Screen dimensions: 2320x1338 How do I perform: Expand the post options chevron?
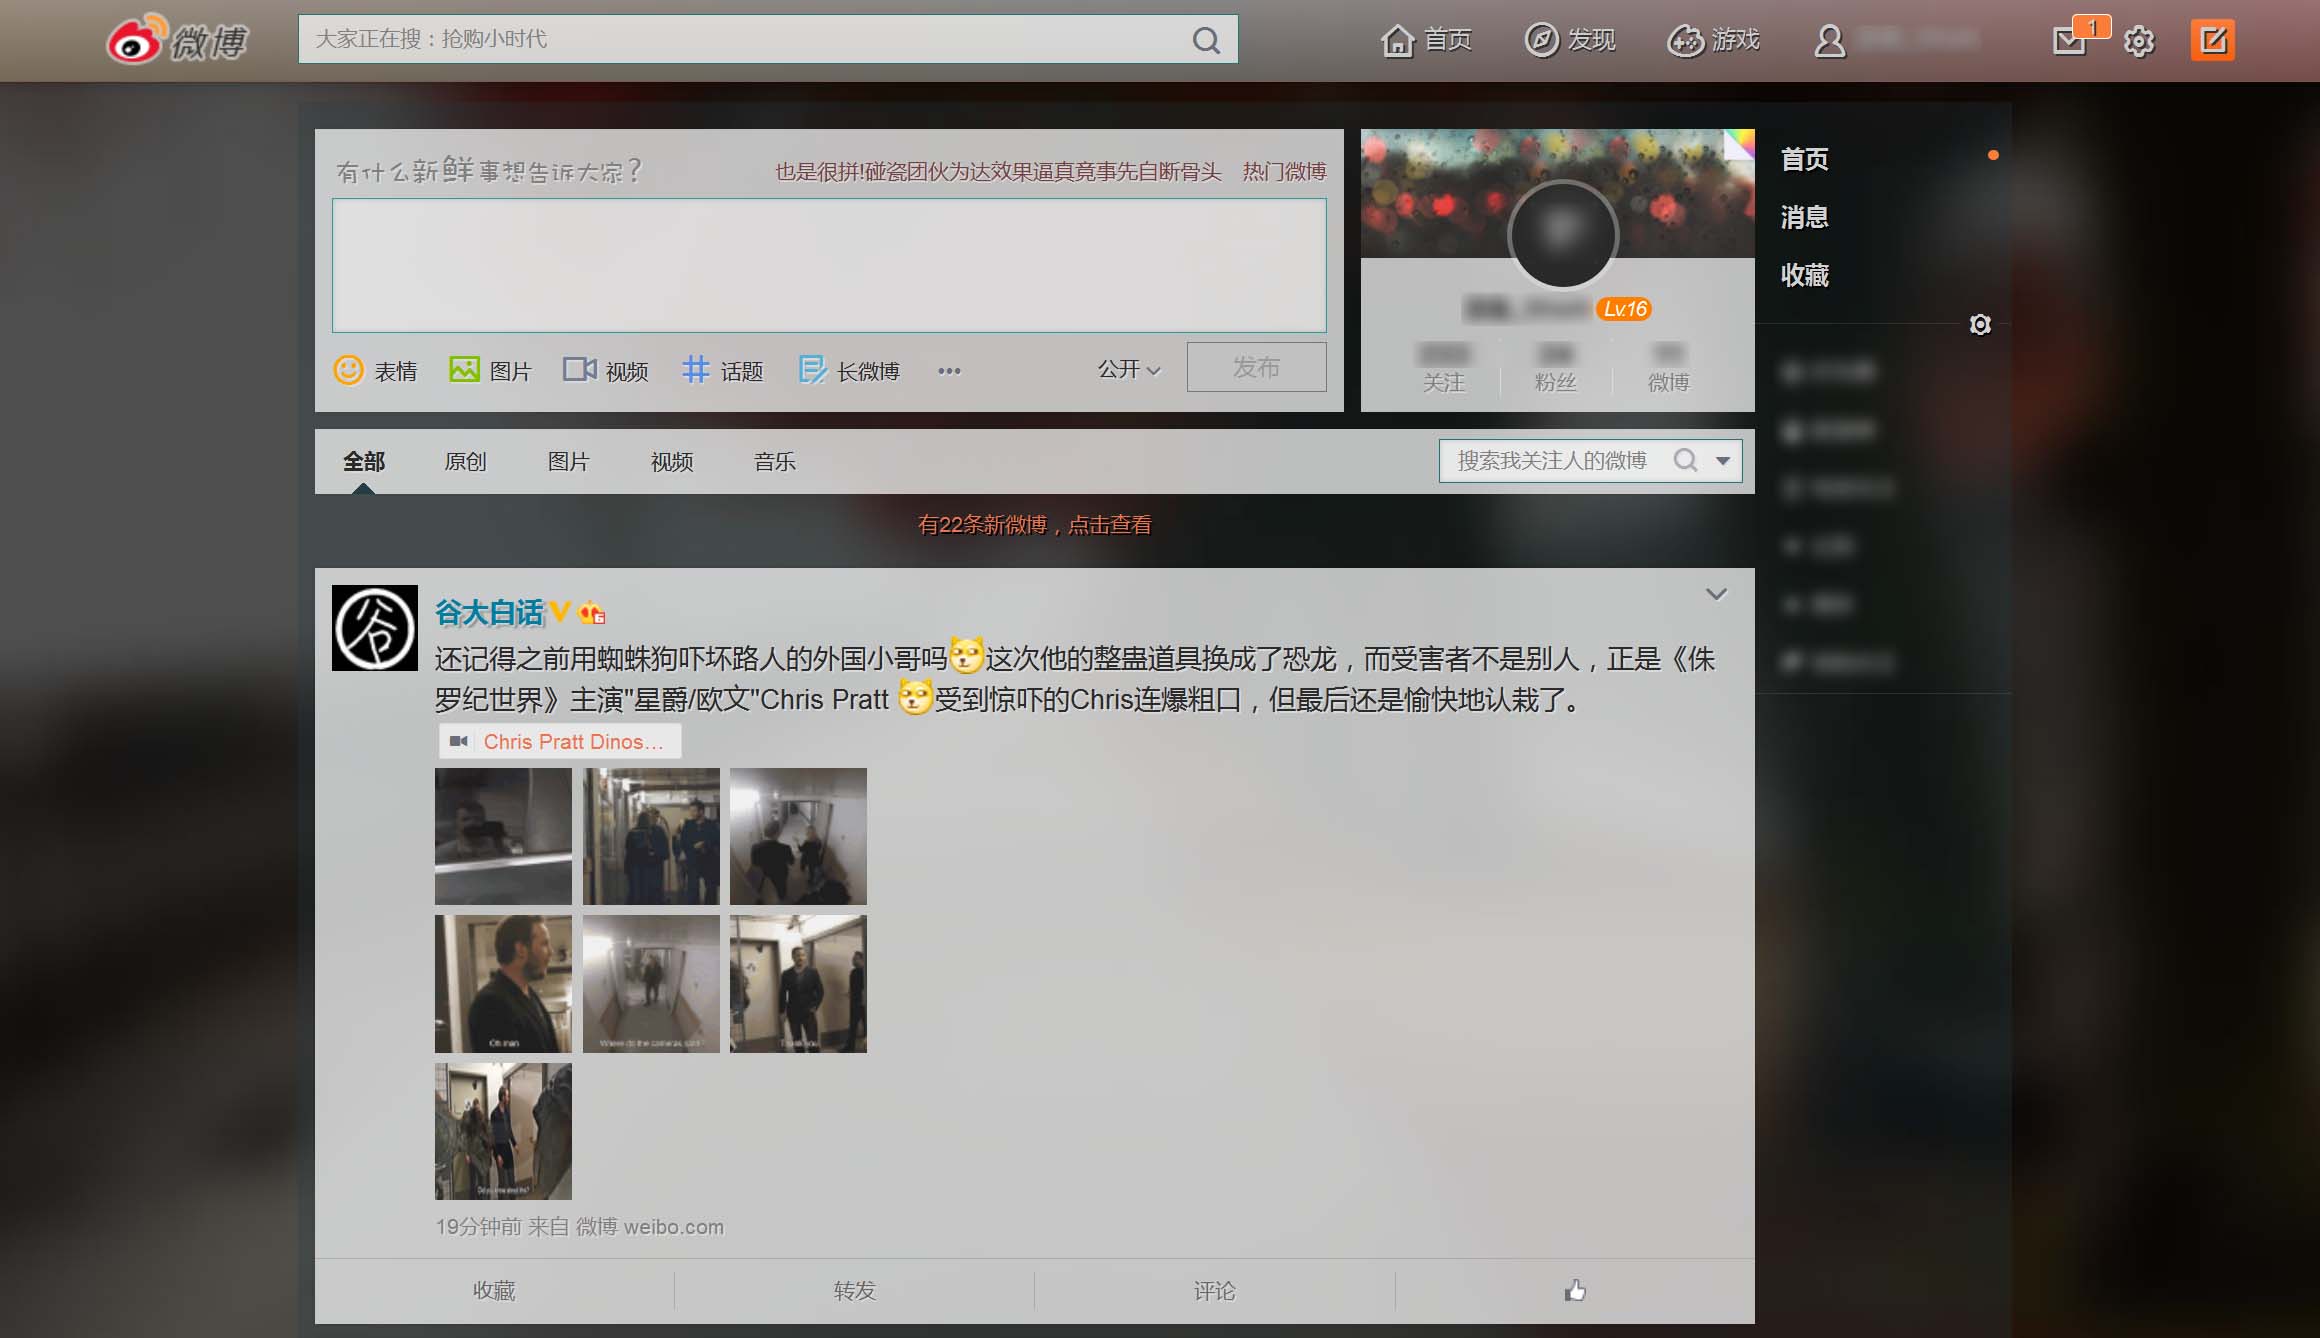click(x=1716, y=594)
